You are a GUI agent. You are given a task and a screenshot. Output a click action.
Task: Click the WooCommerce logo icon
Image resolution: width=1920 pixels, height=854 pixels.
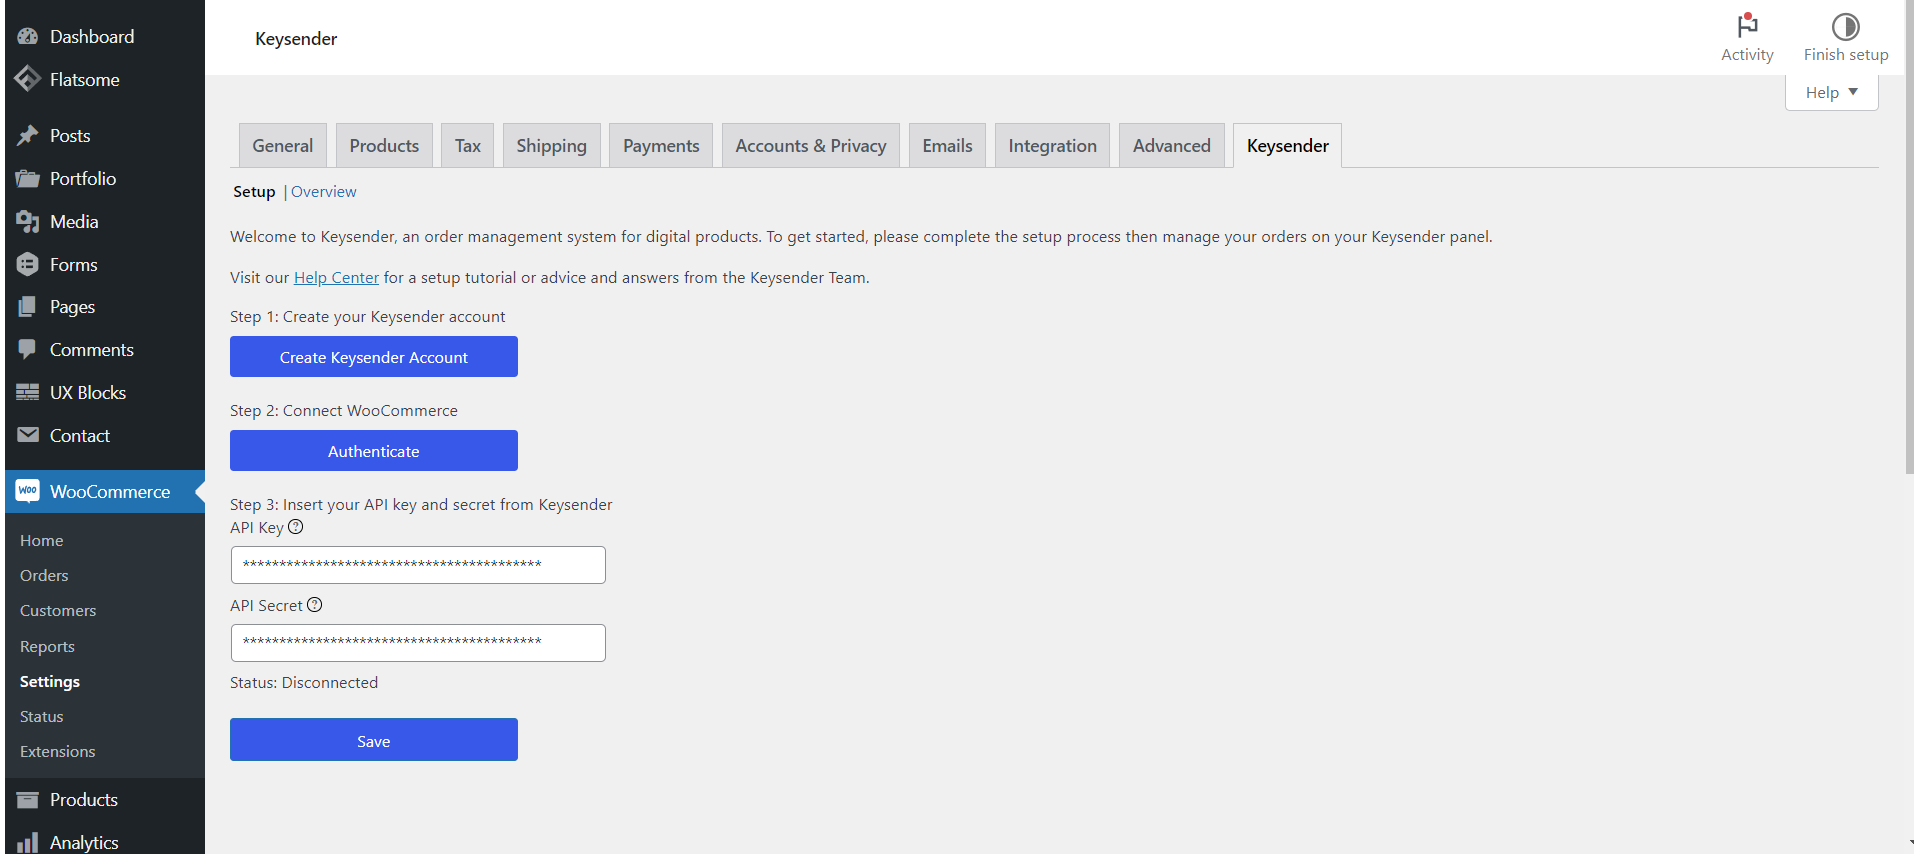[x=28, y=491]
